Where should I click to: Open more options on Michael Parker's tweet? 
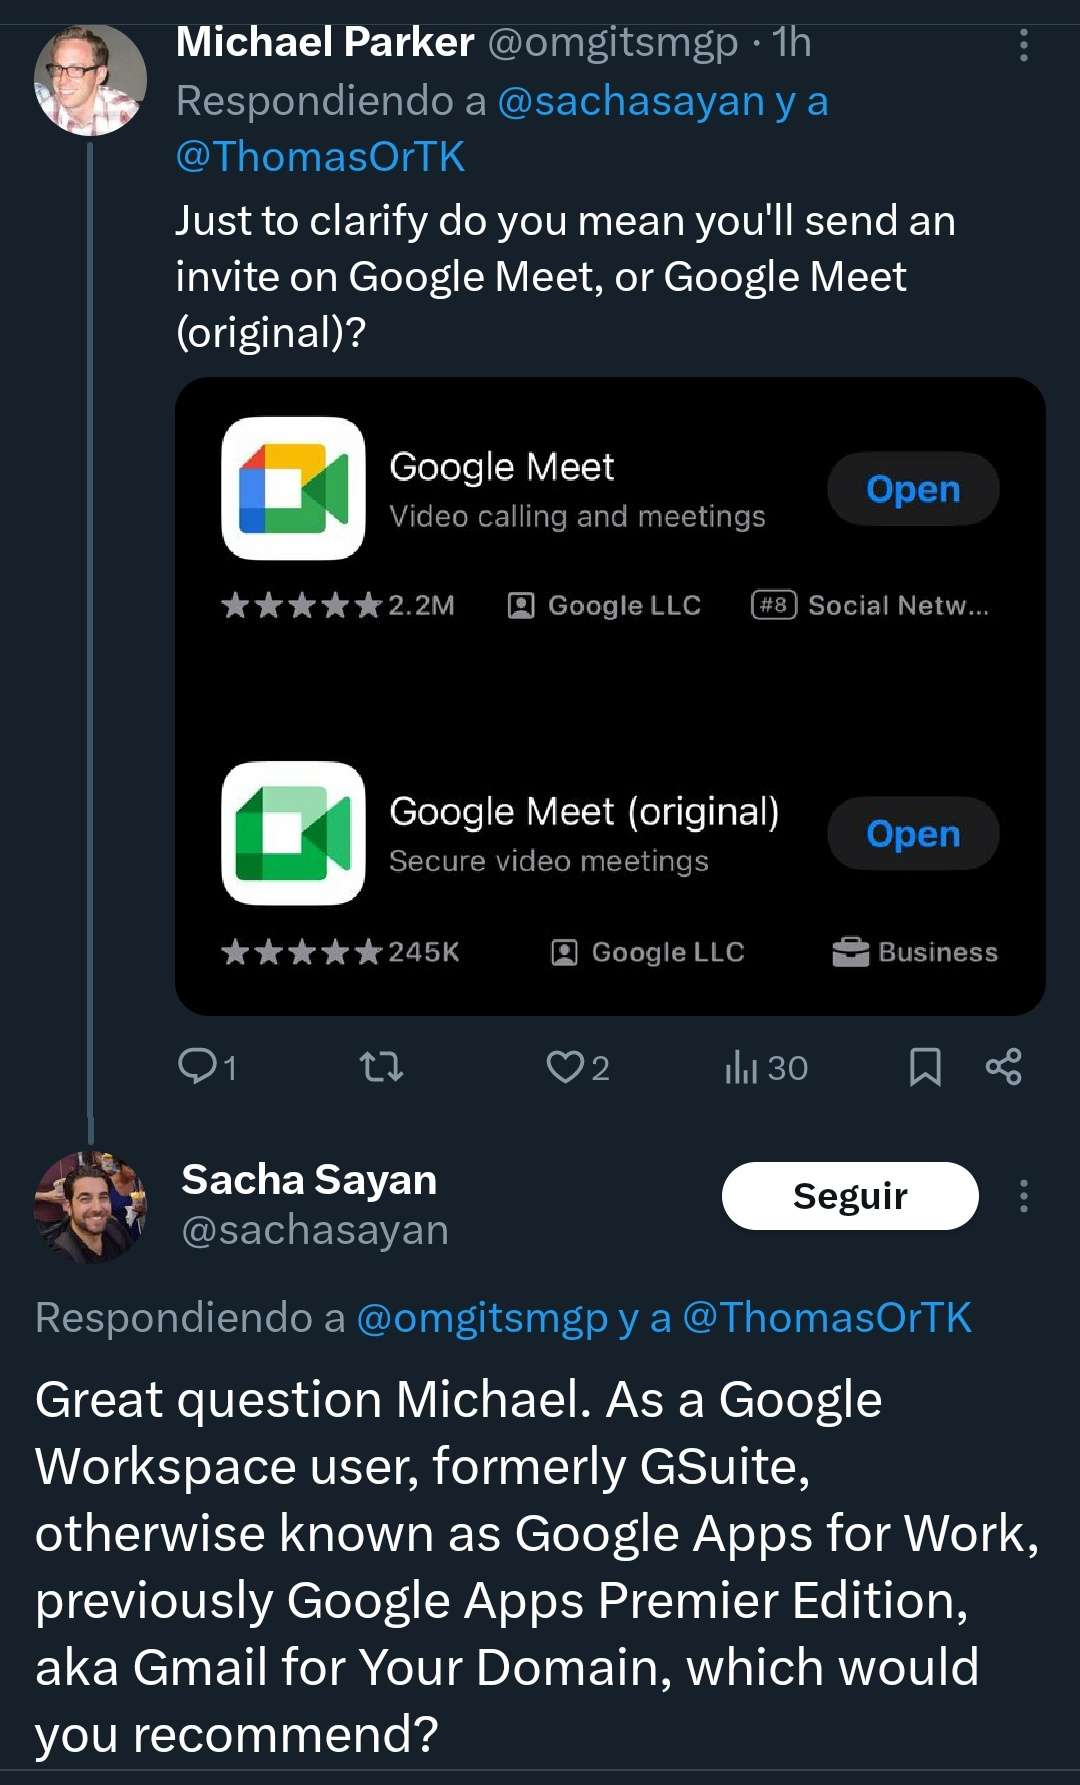coord(1023,45)
